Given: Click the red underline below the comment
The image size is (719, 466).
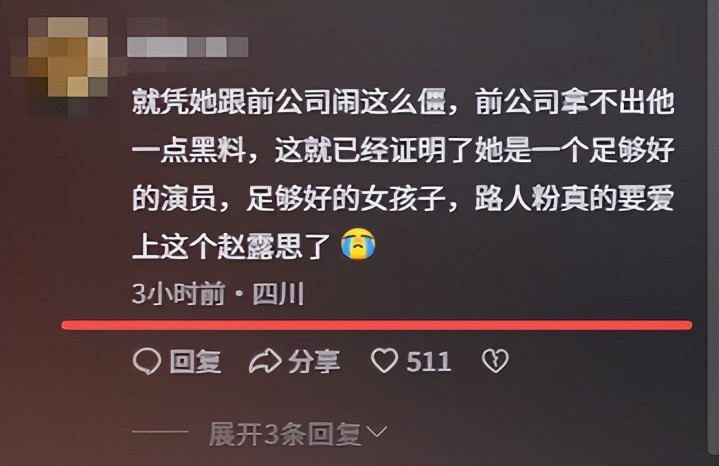Looking at the screenshot, I should tap(377, 325).
